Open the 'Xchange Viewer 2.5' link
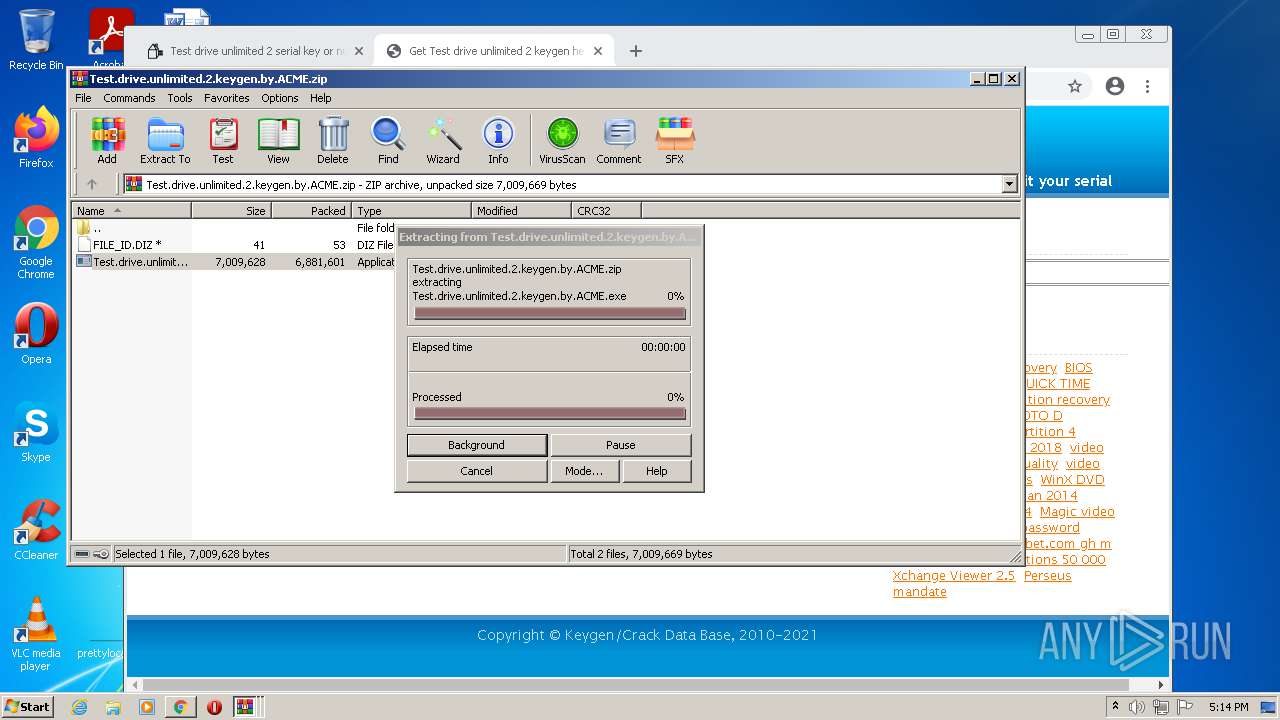 click(954, 576)
